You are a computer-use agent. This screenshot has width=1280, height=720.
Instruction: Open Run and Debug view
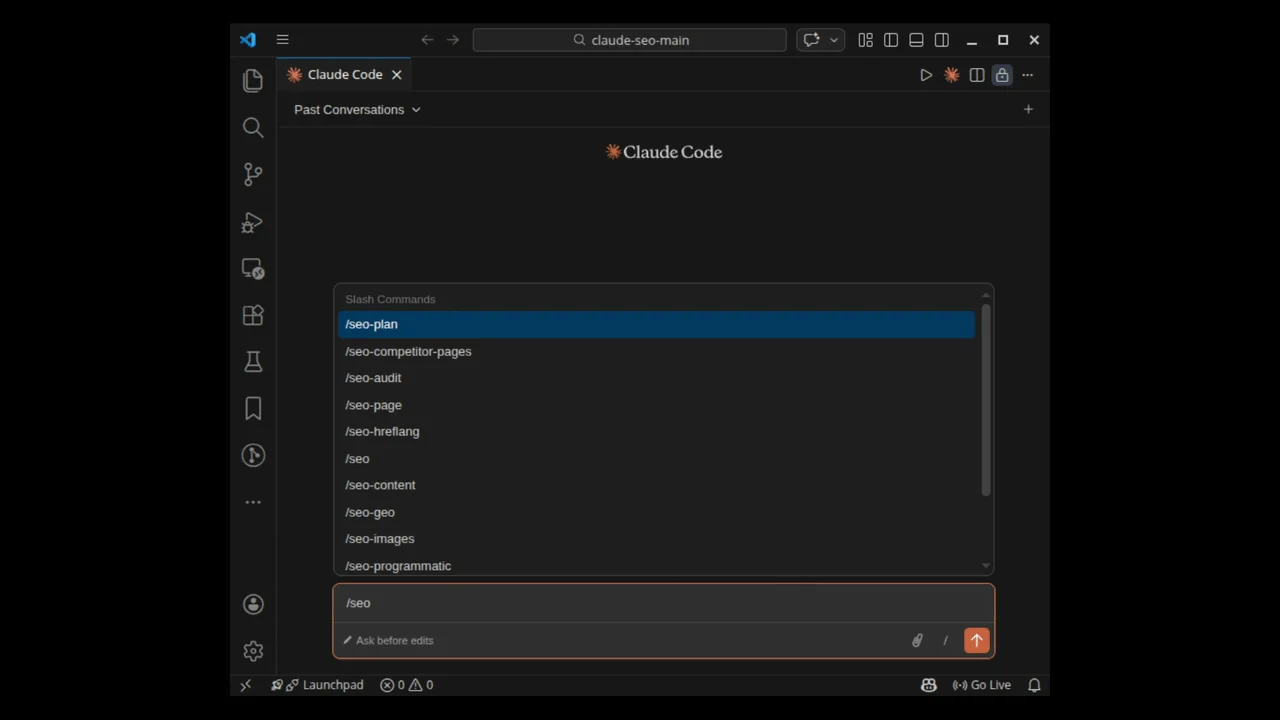coord(253,222)
